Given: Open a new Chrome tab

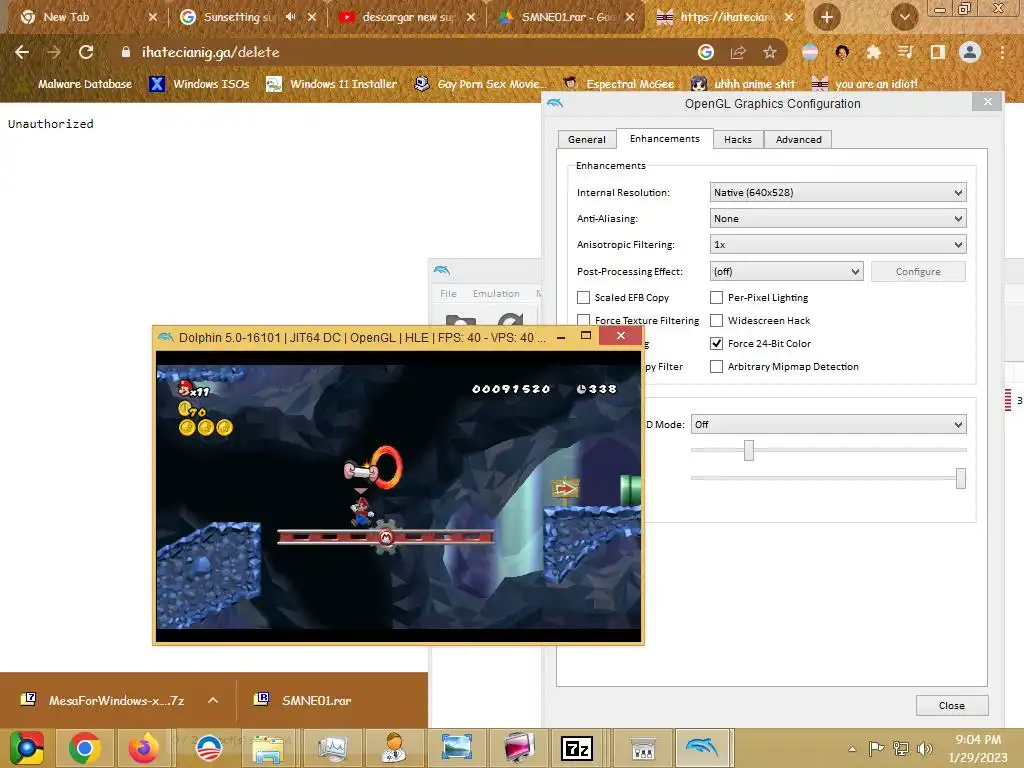Looking at the screenshot, I should [827, 17].
